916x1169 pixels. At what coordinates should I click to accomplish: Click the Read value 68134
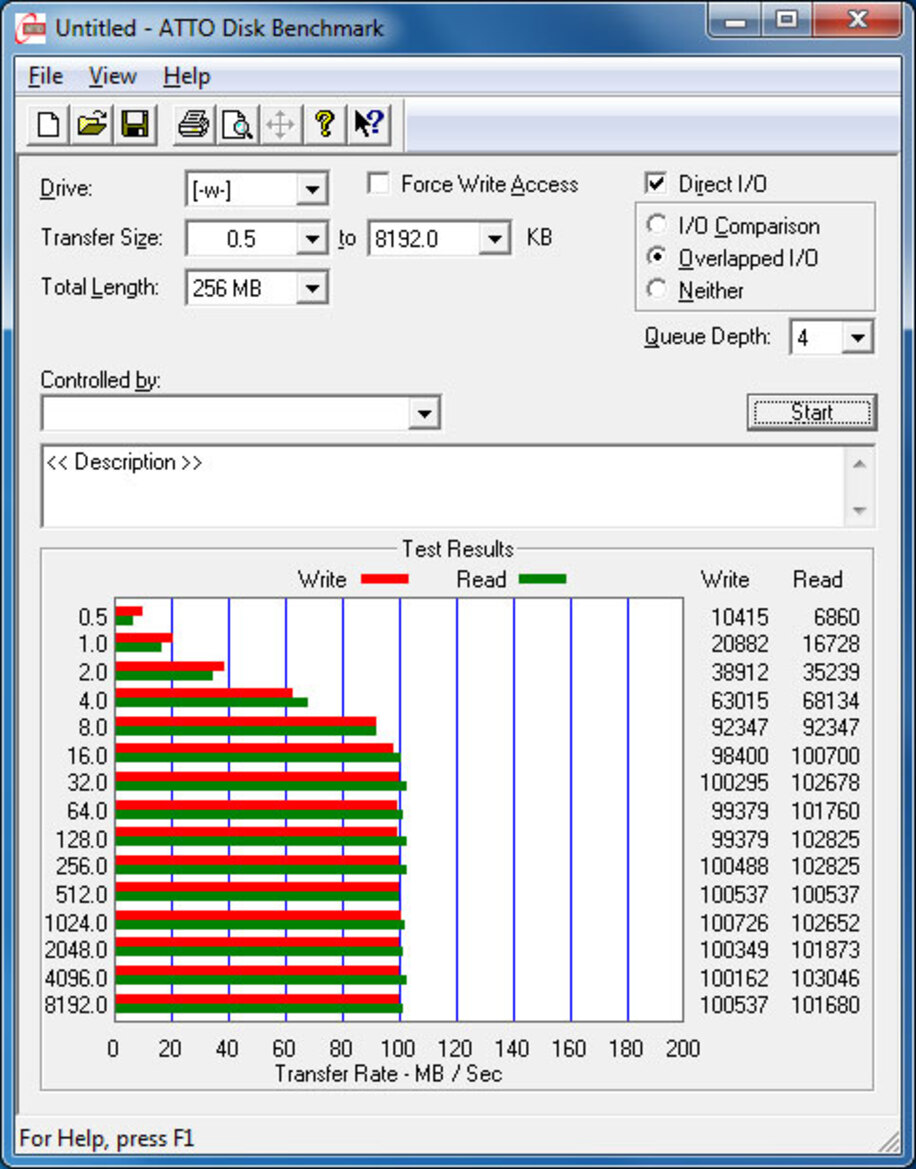[831, 700]
